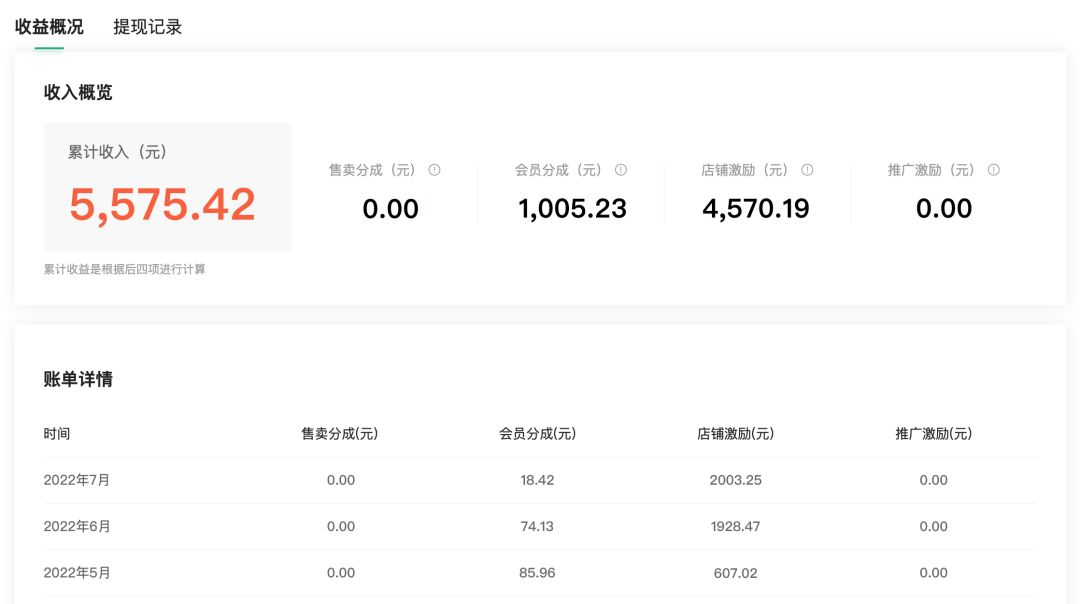
Task: Switch to the 提现记录 tab
Action: click(148, 27)
